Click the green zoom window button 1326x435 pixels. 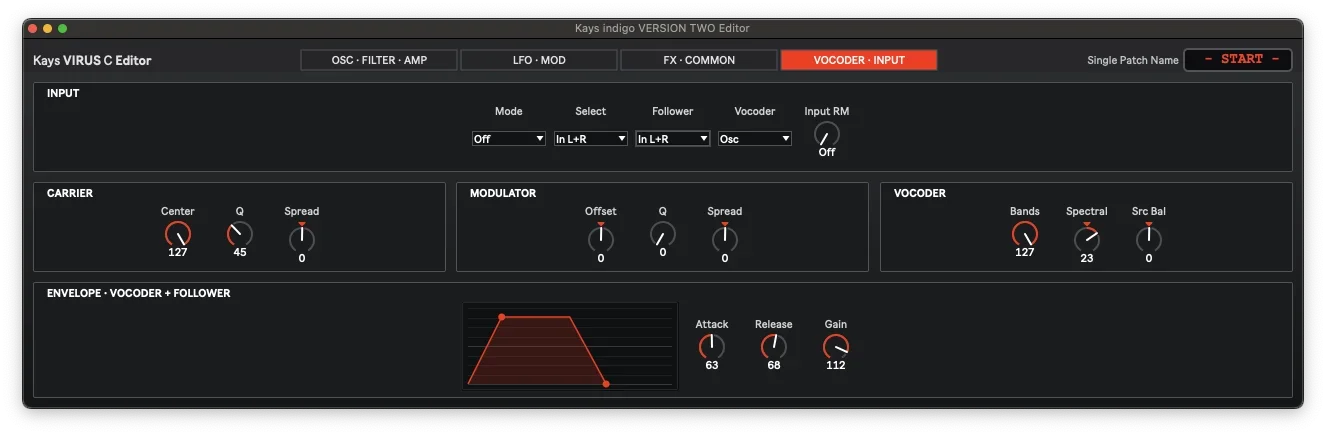[x=63, y=28]
